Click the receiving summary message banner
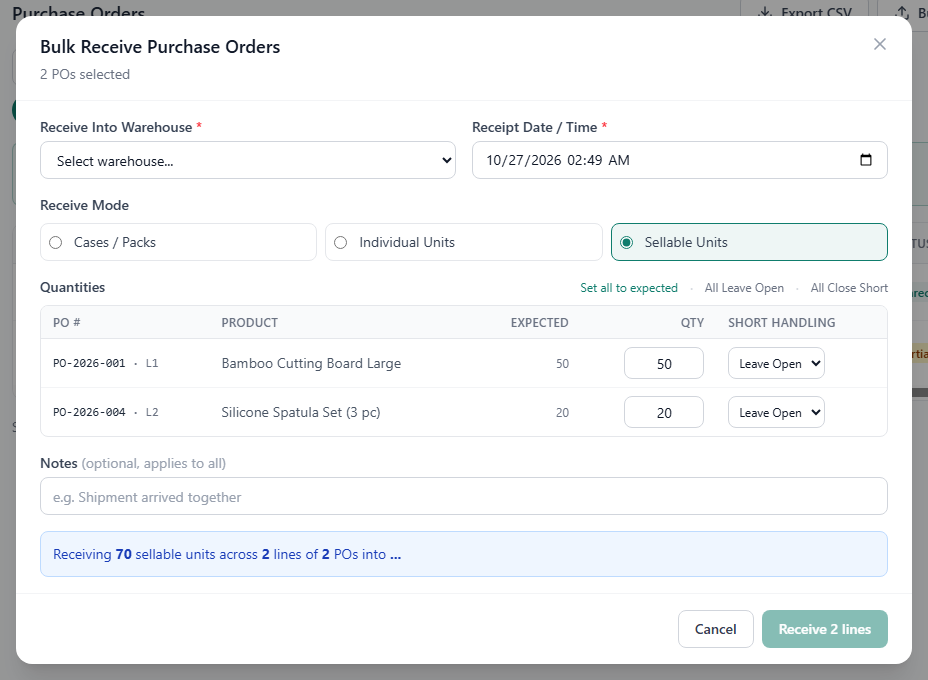Image resolution: width=928 pixels, height=680 pixels. 463,554
